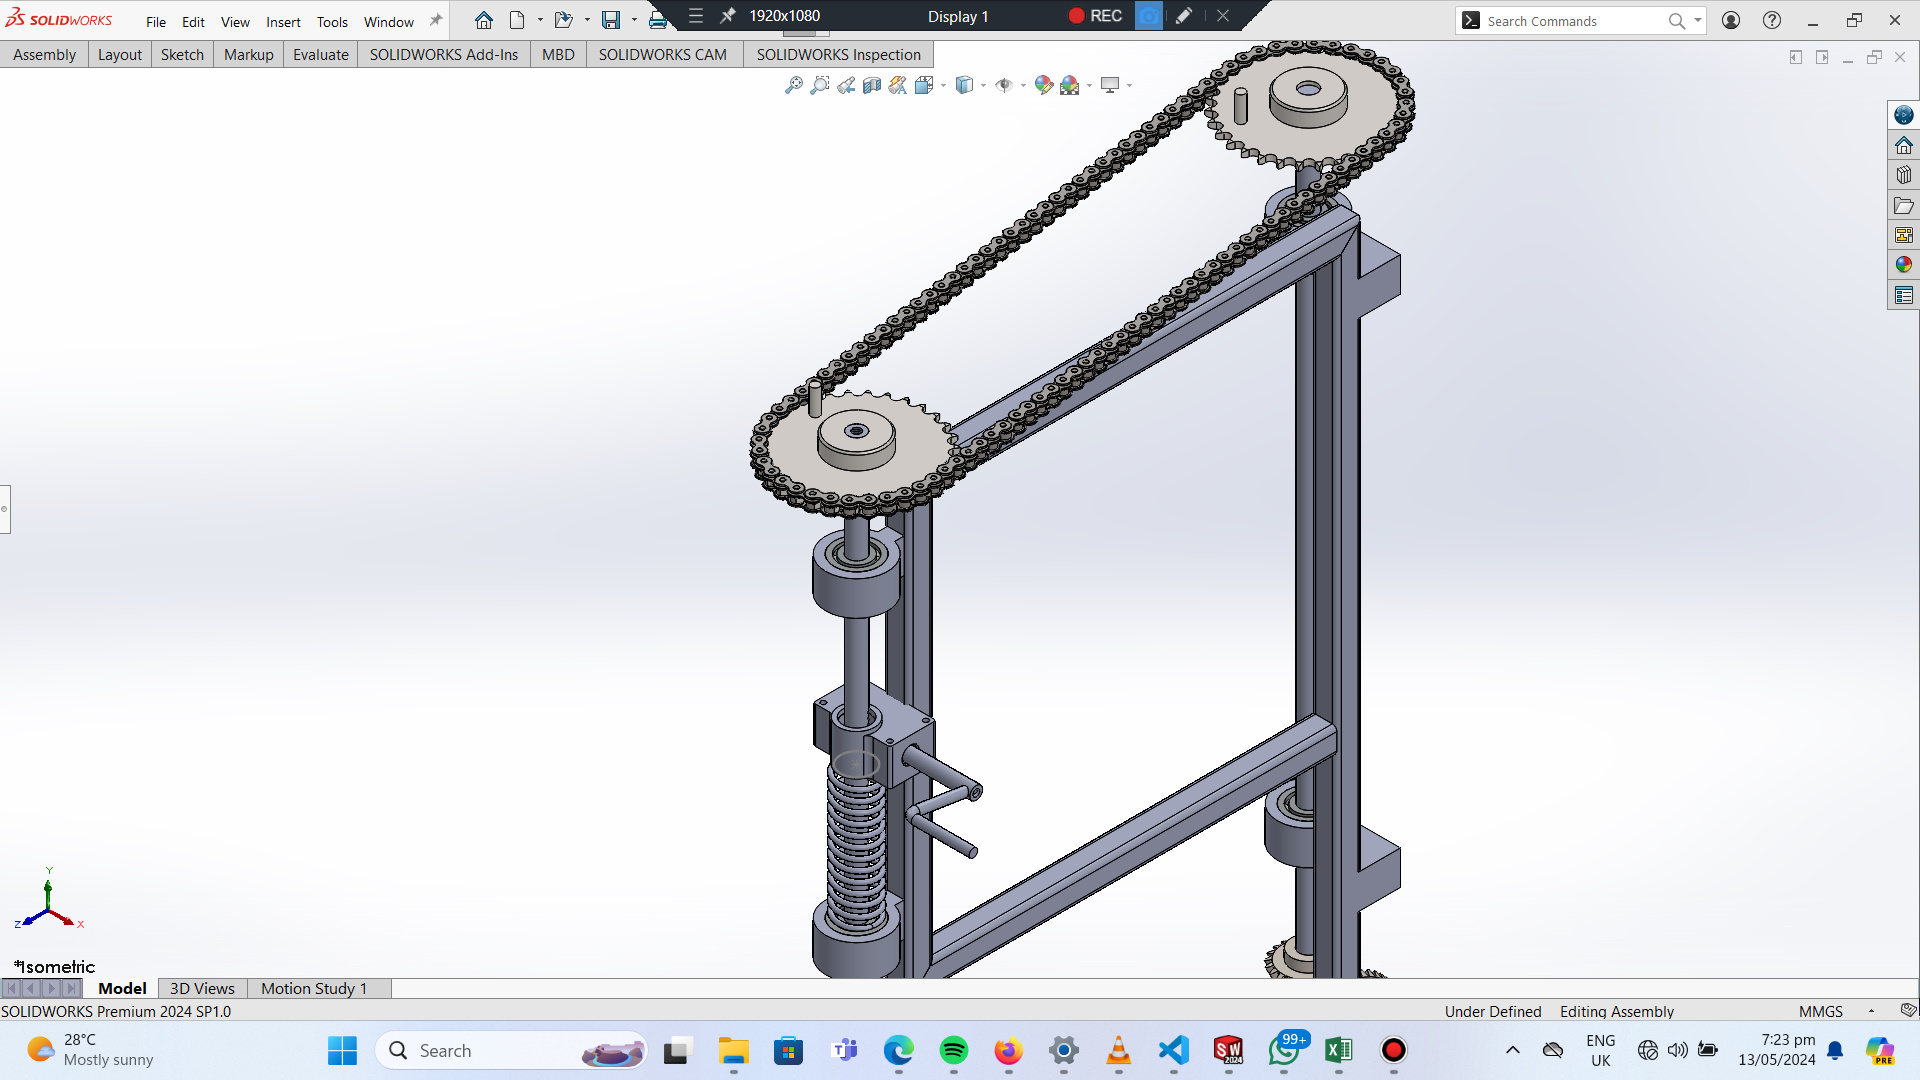Open the Custom Properties task pane tab
This screenshot has width=1920, height=1080.
(1903, 295)
